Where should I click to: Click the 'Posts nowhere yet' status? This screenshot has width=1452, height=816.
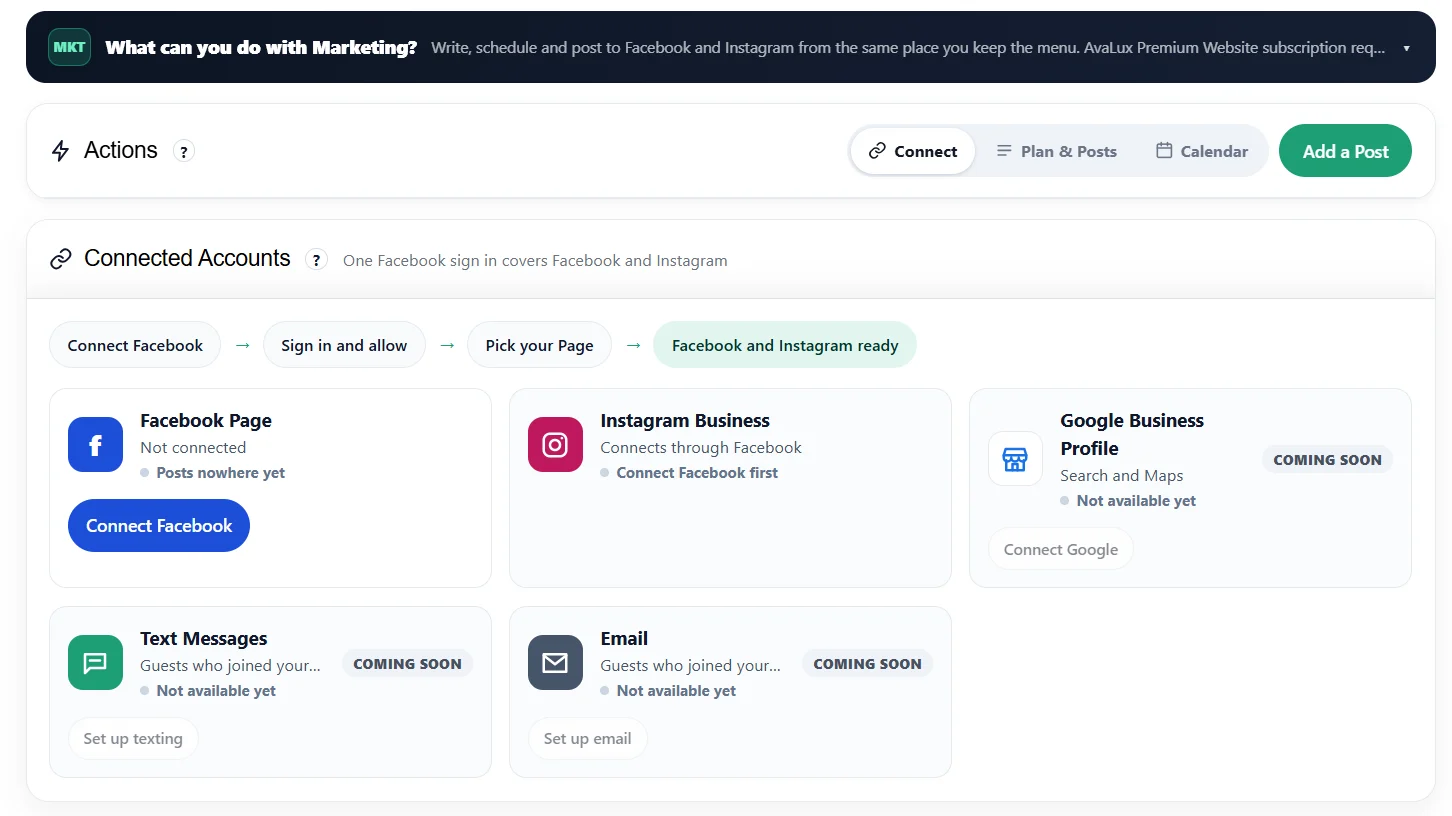coord(220,473)
